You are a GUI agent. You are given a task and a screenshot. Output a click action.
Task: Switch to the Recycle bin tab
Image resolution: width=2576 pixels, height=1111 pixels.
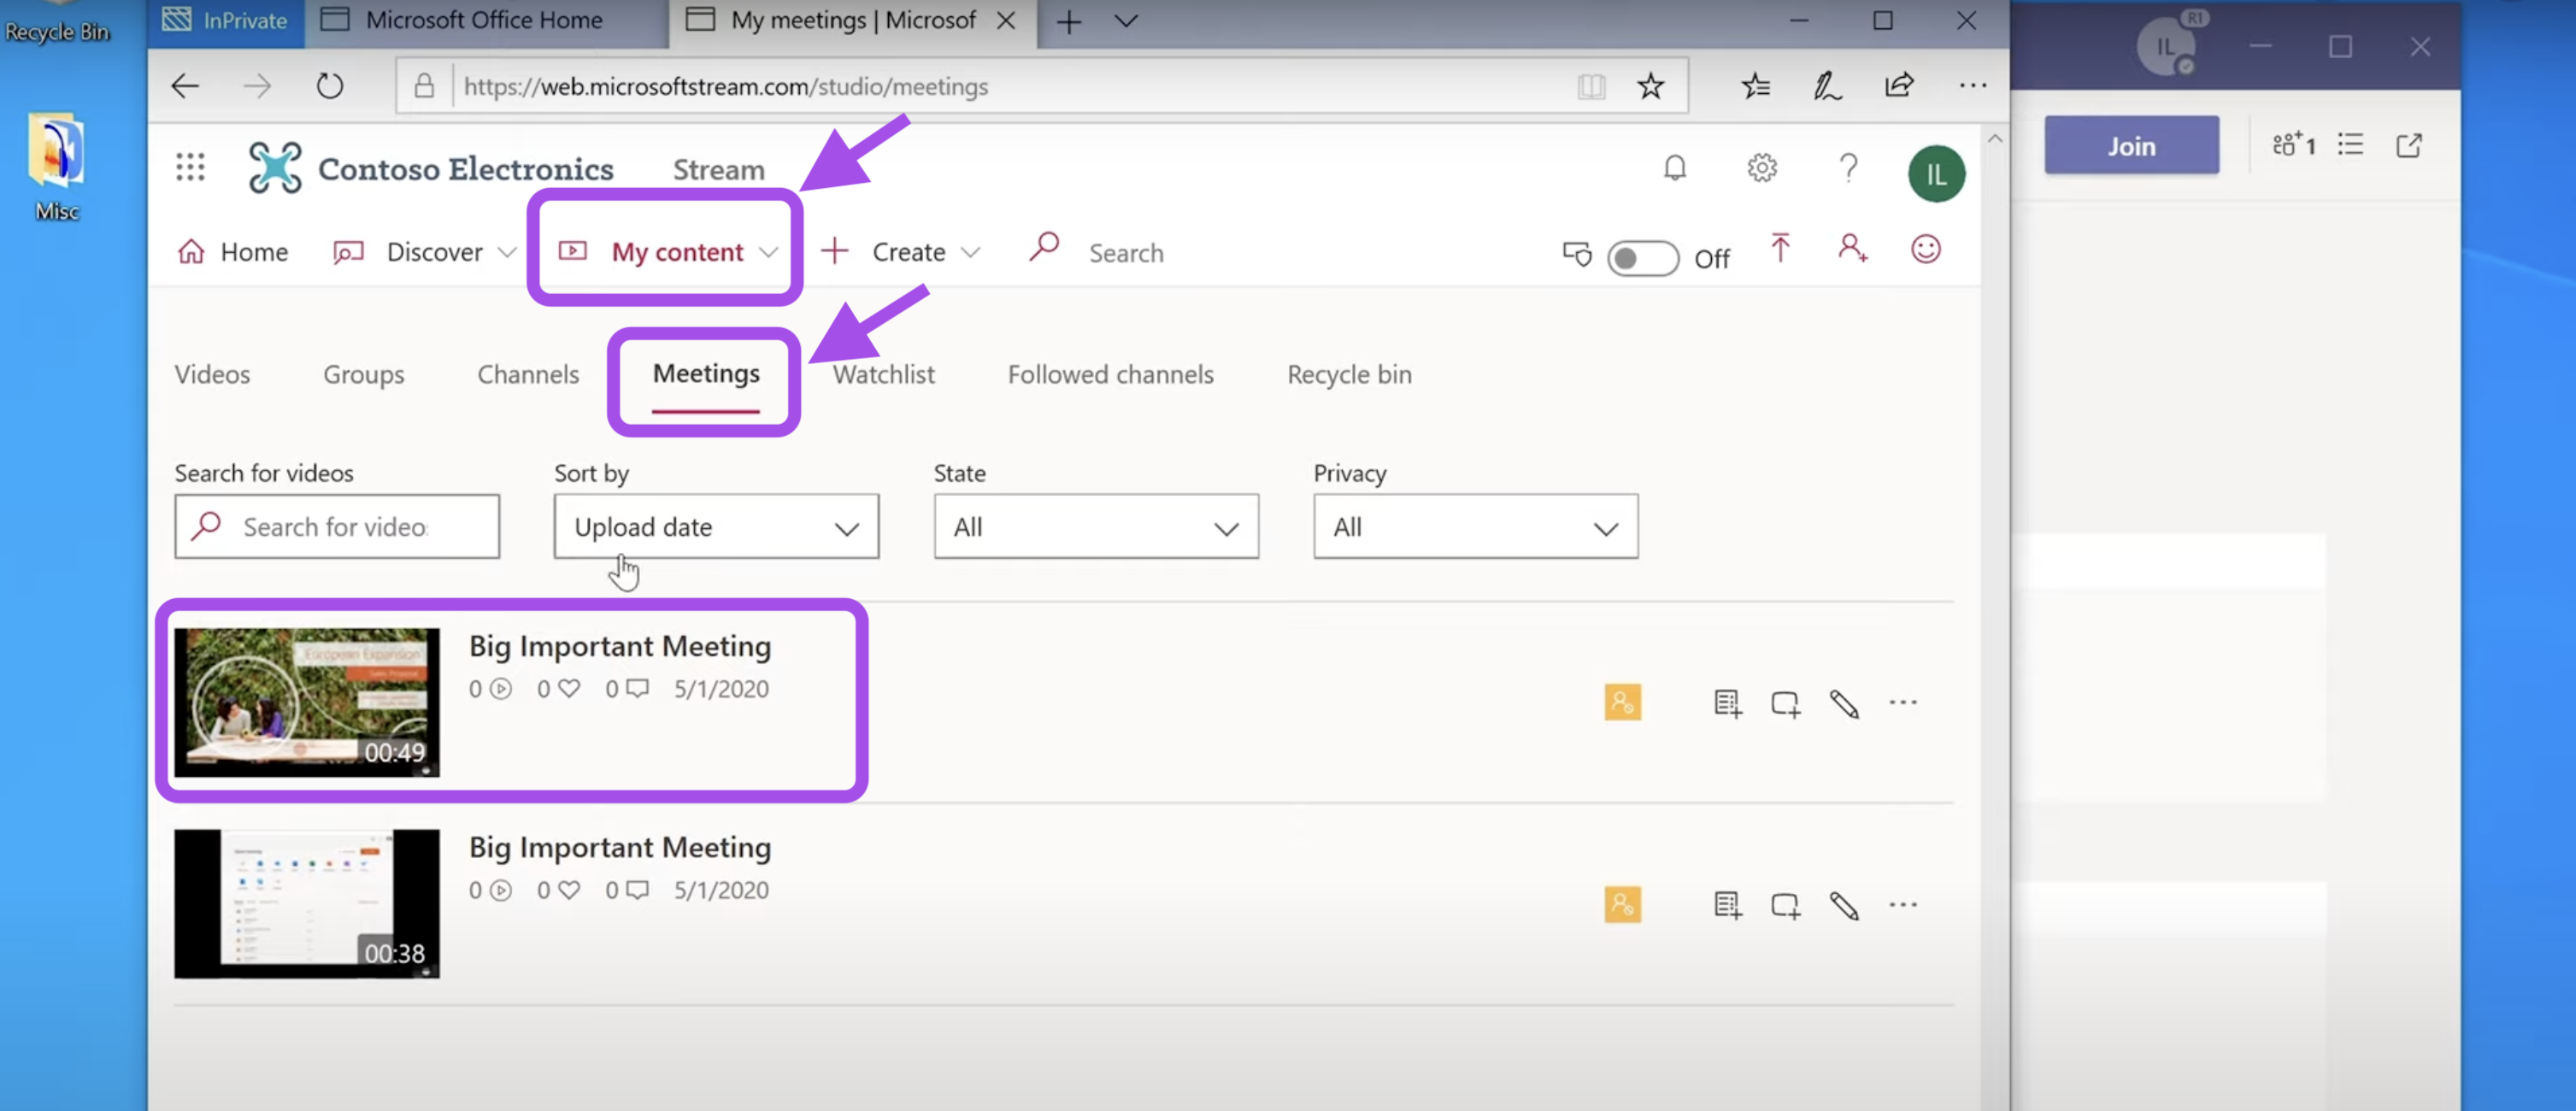tap(1348, 375)
